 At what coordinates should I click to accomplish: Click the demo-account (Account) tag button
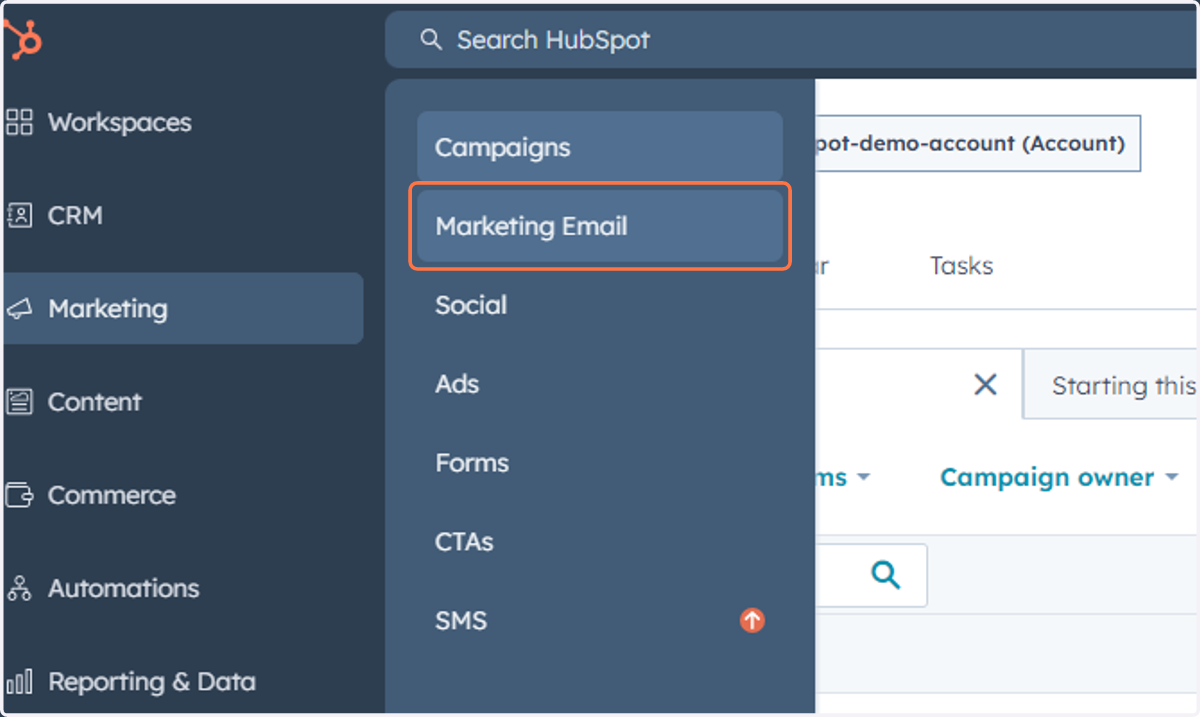click(x=978, y=144)
